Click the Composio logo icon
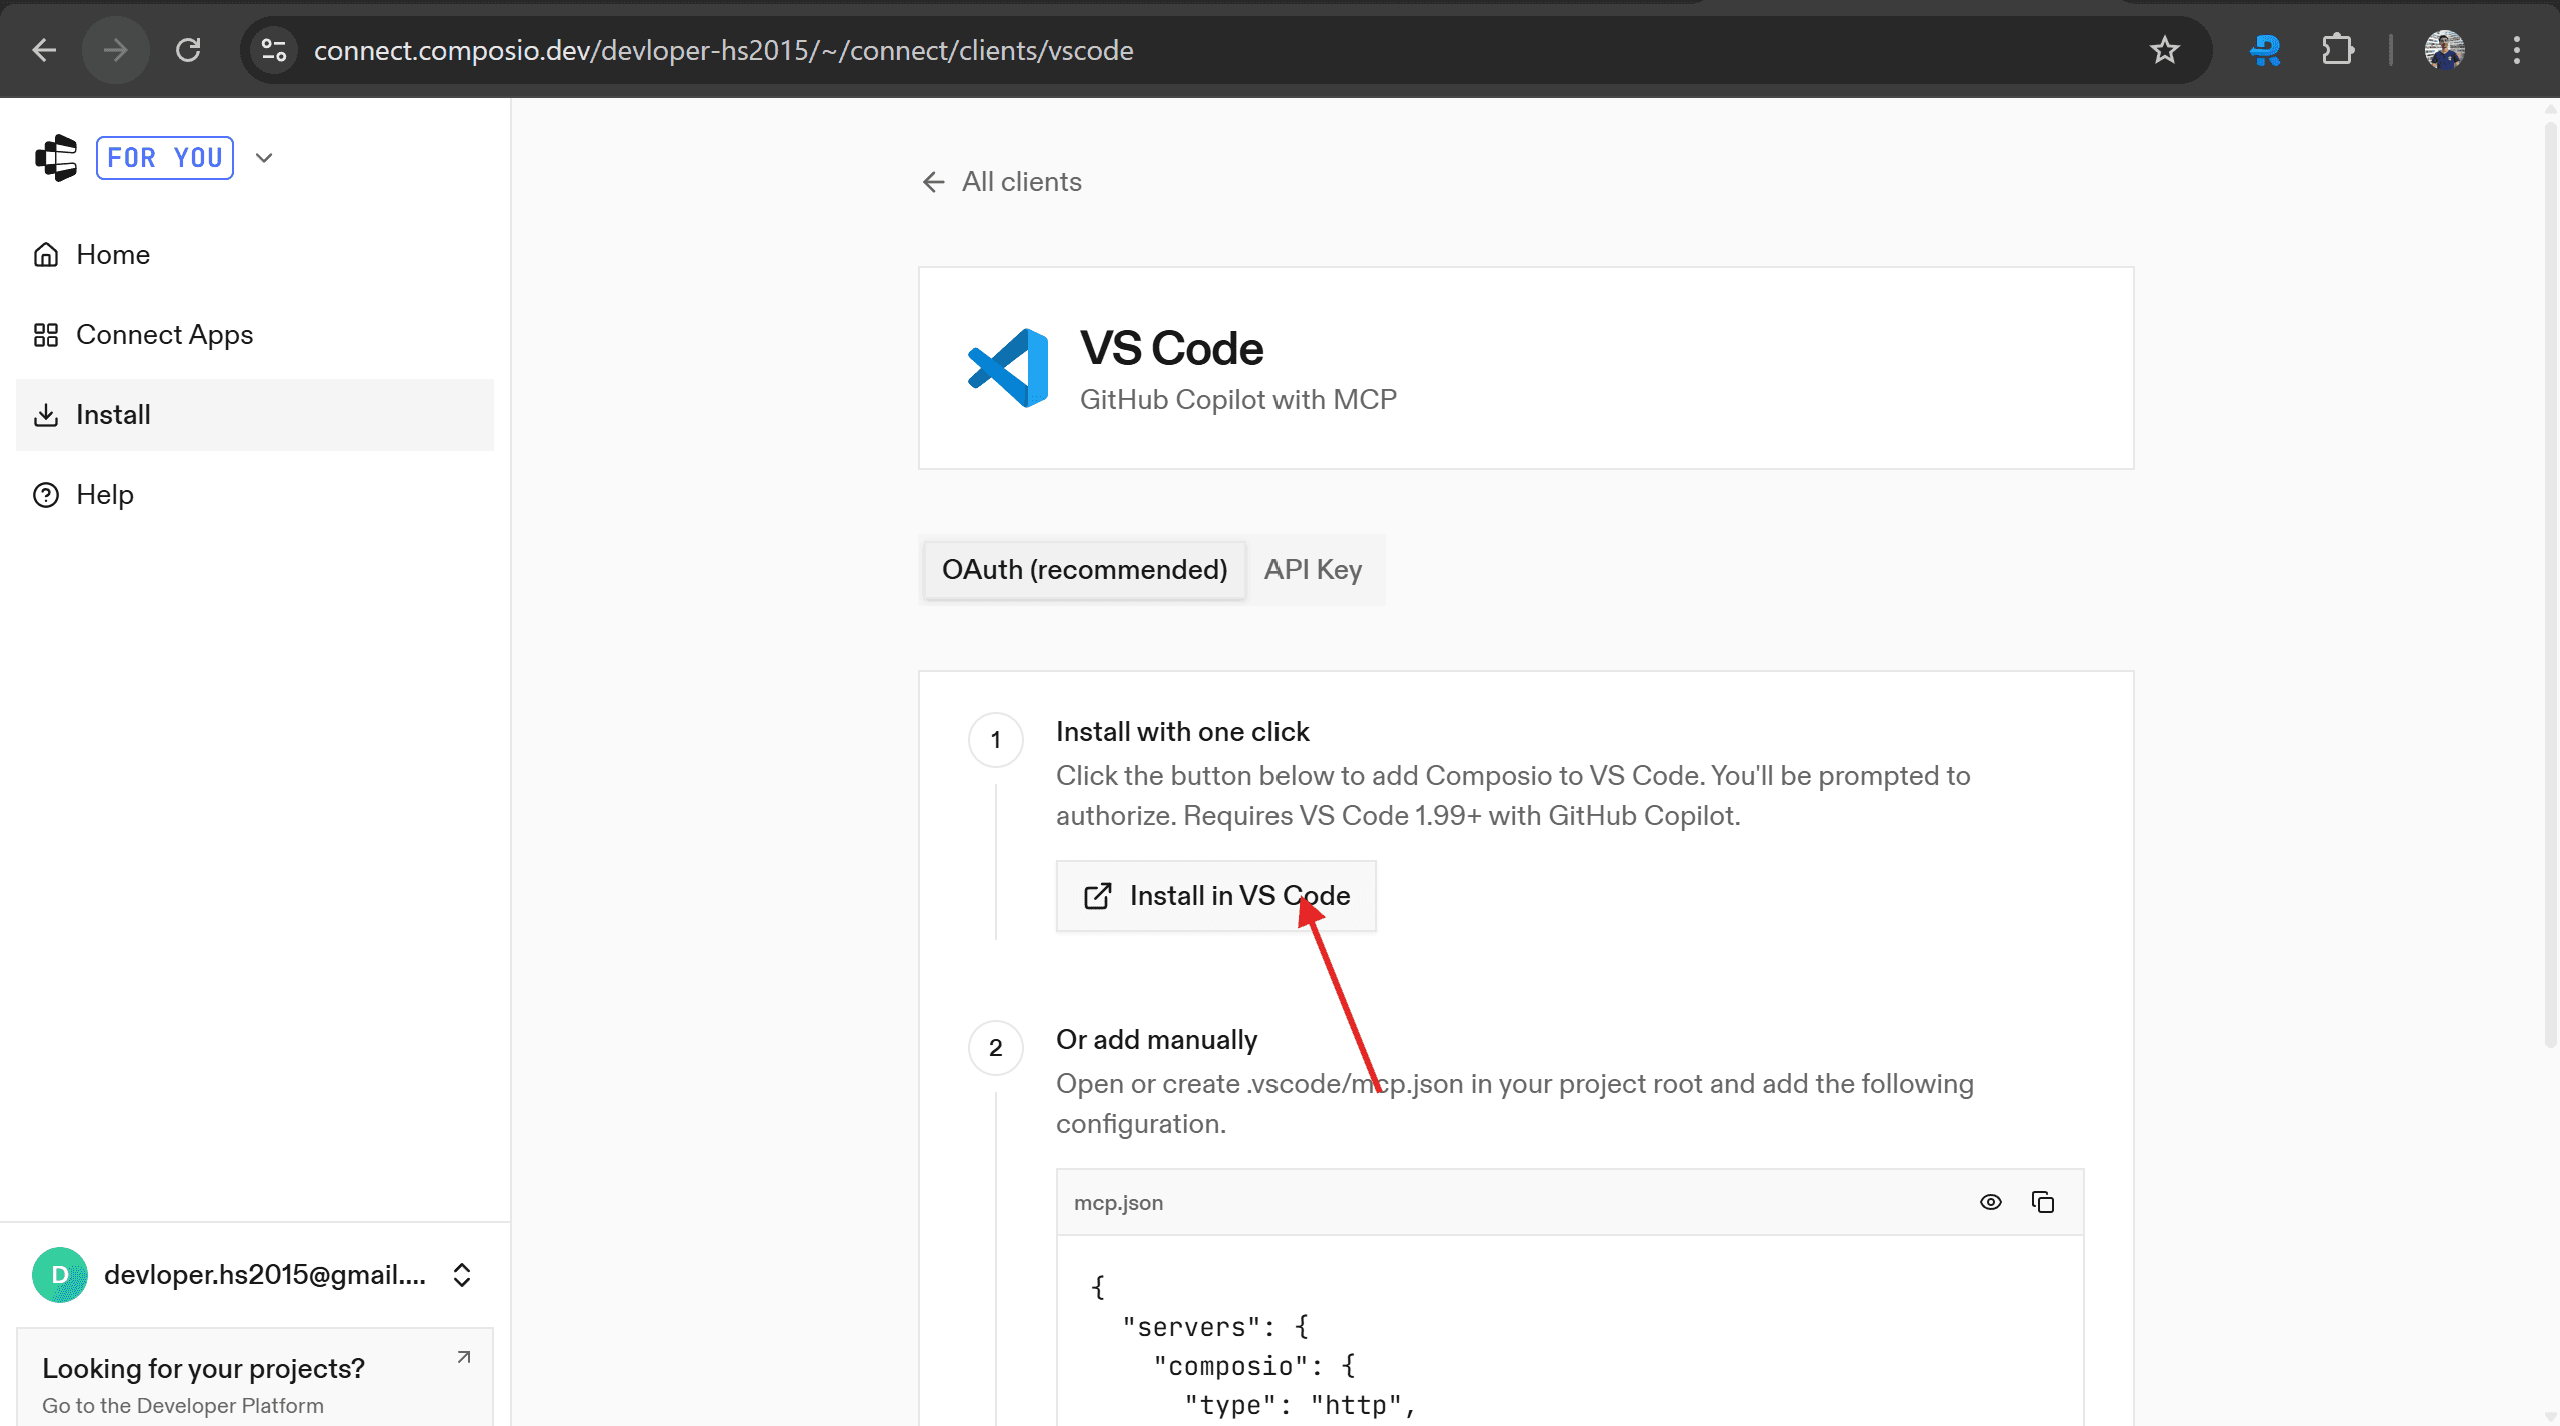The image size is (2560, 1426). point(56,158)
